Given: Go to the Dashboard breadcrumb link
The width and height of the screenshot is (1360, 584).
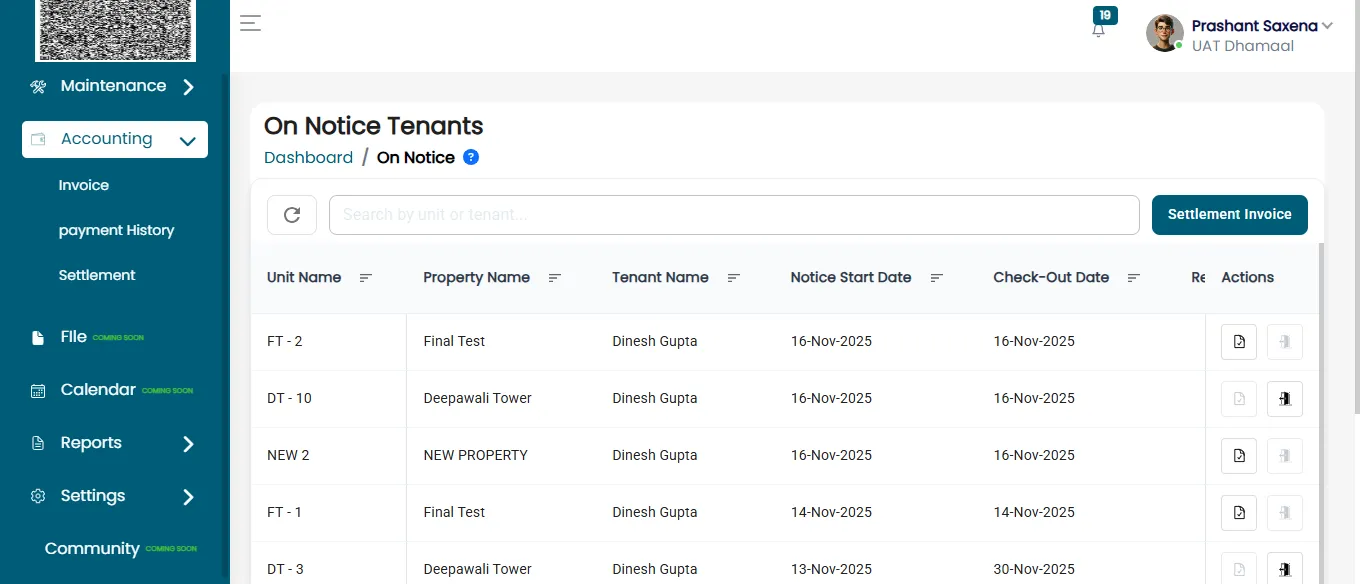Looking at the screenshot, I should pos(308,157).
